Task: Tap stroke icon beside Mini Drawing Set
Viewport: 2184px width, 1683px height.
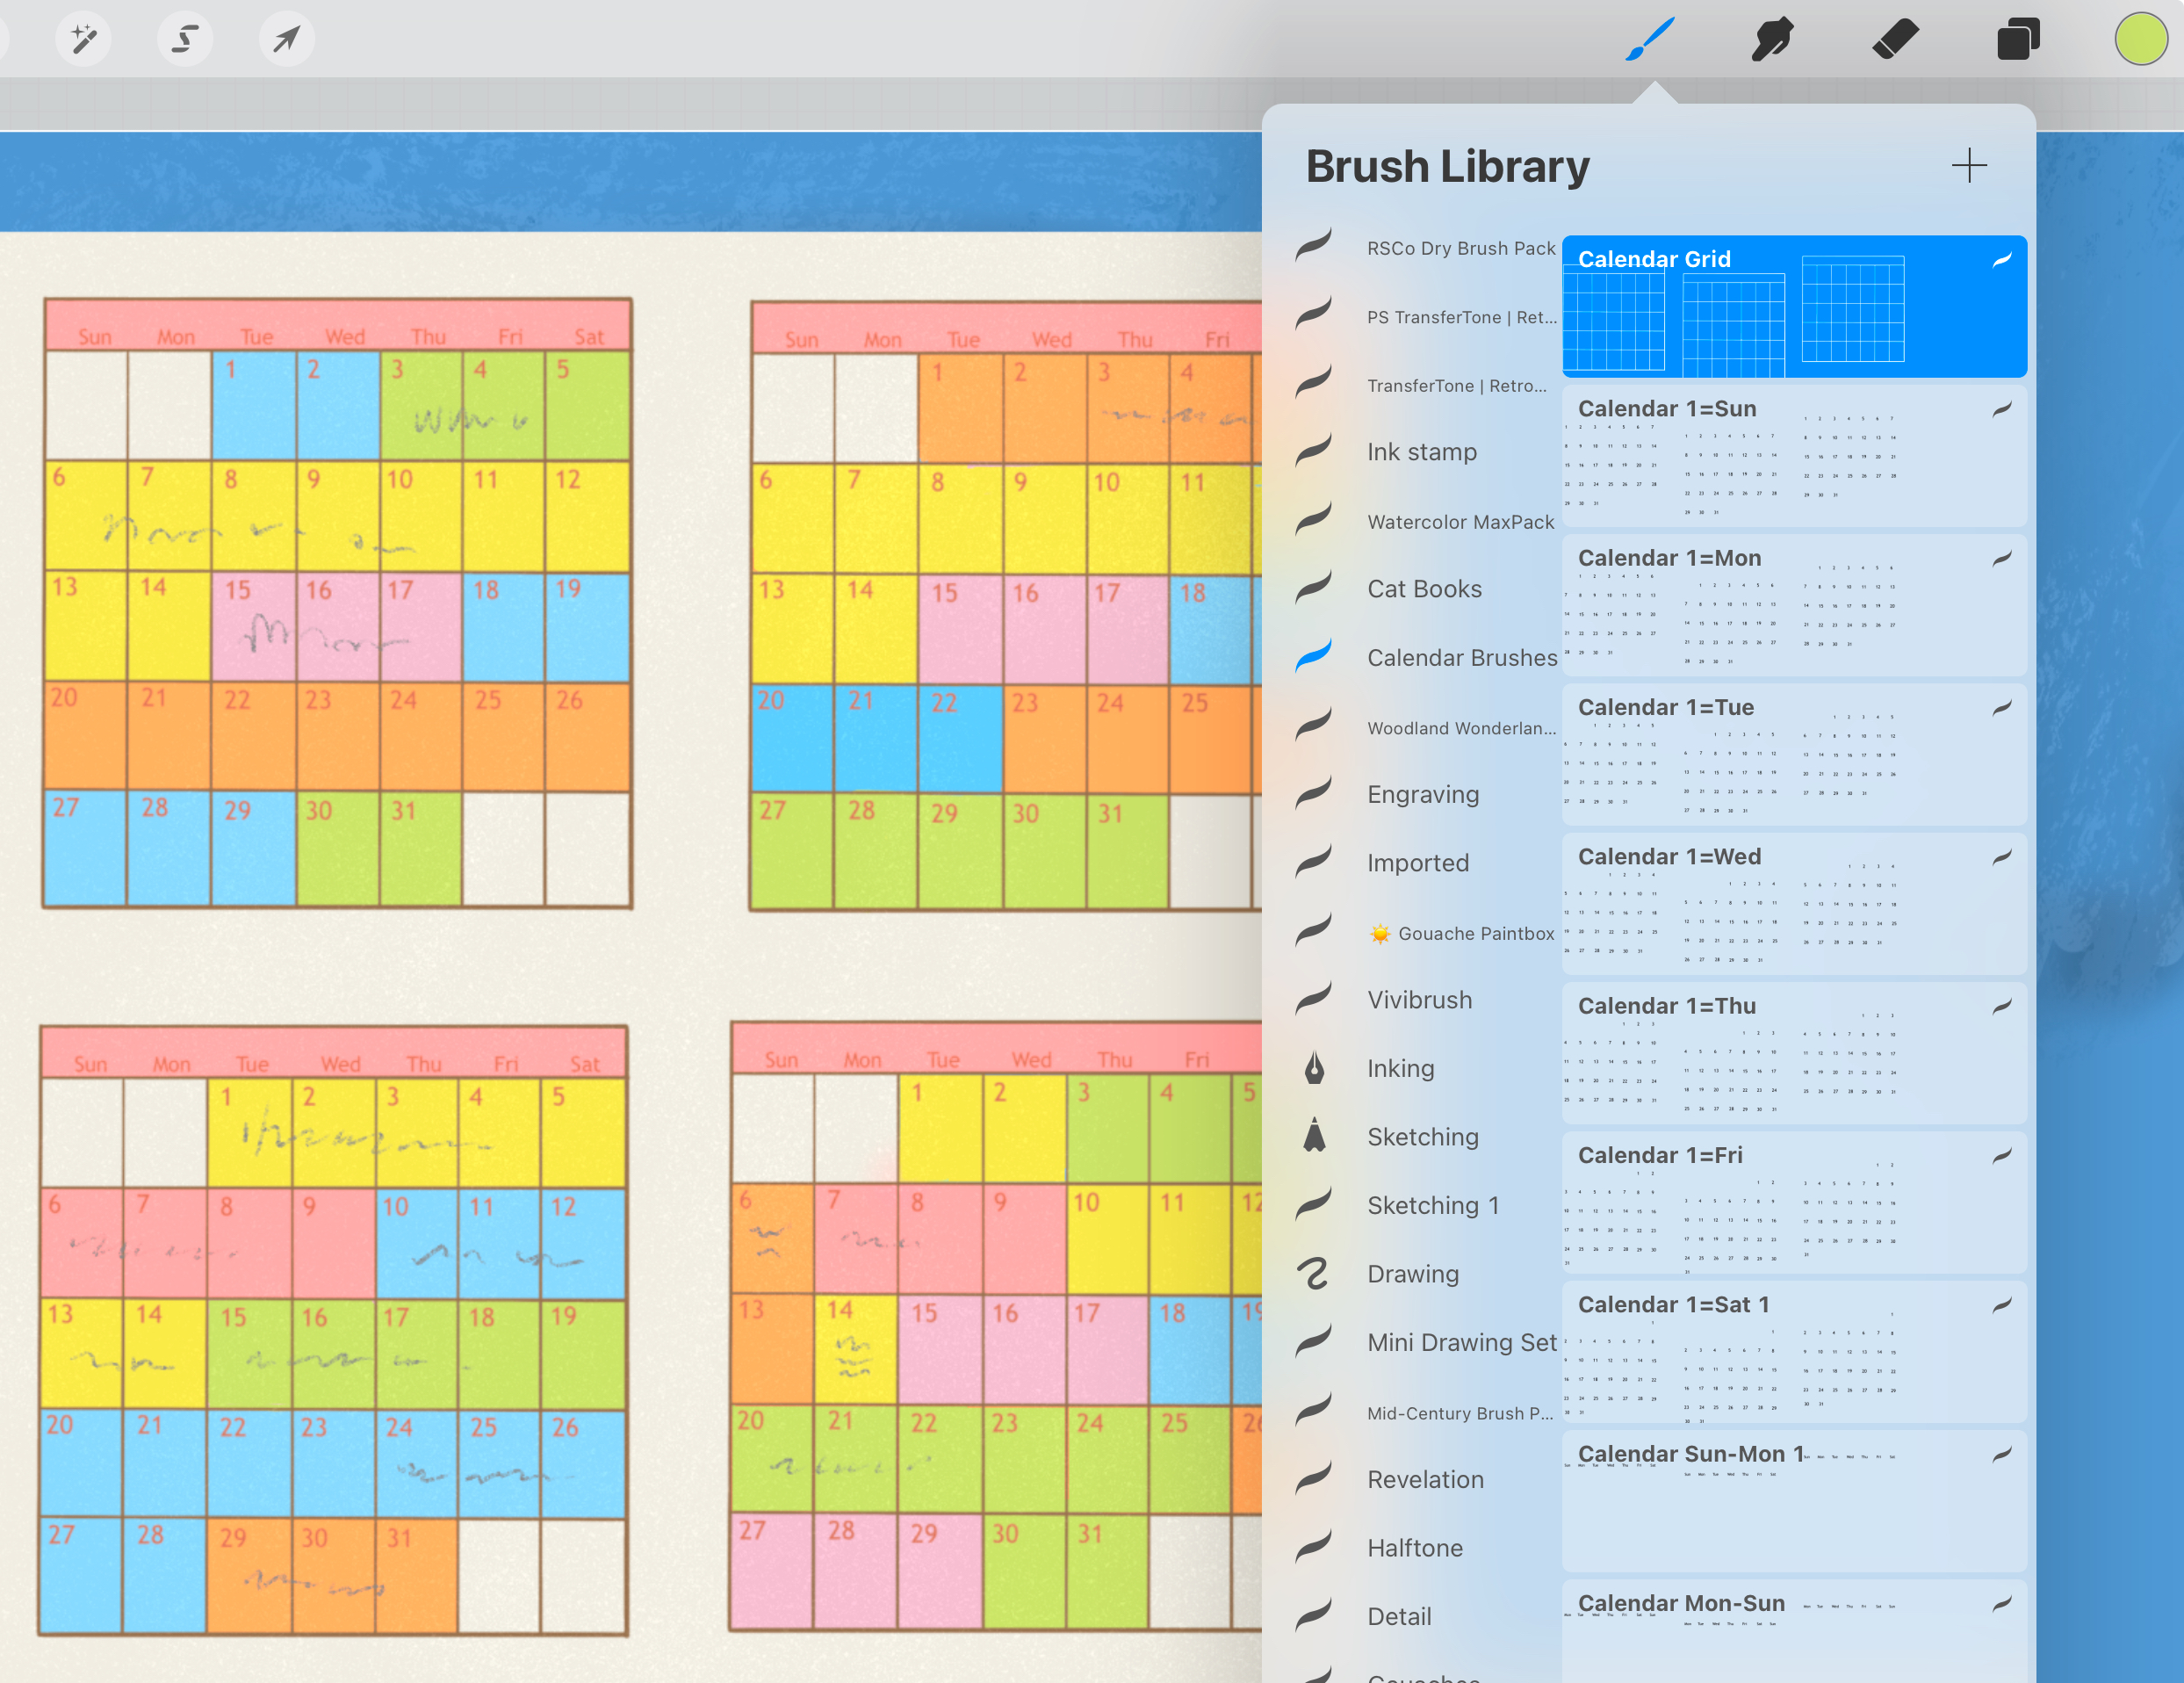Action: 1313,1340
